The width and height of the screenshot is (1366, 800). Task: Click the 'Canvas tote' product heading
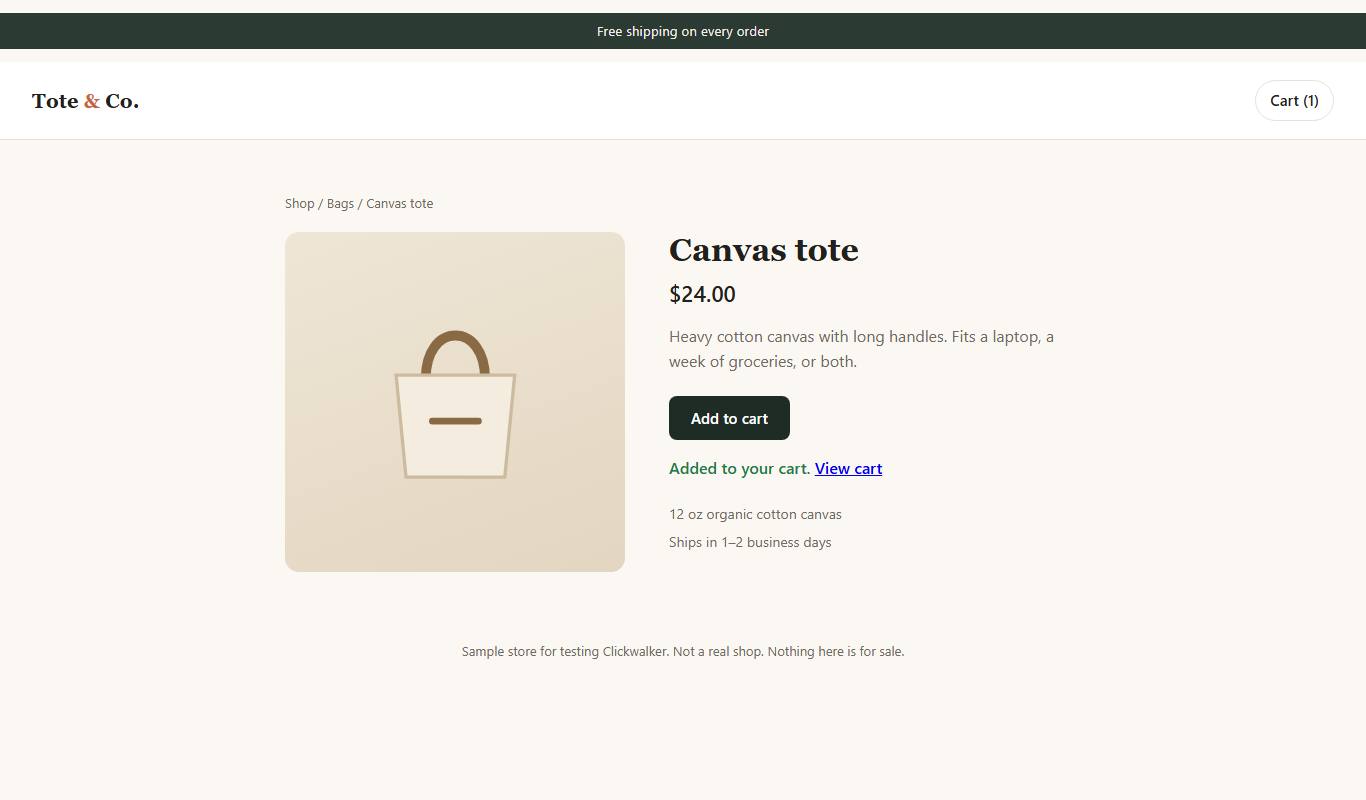764,250
